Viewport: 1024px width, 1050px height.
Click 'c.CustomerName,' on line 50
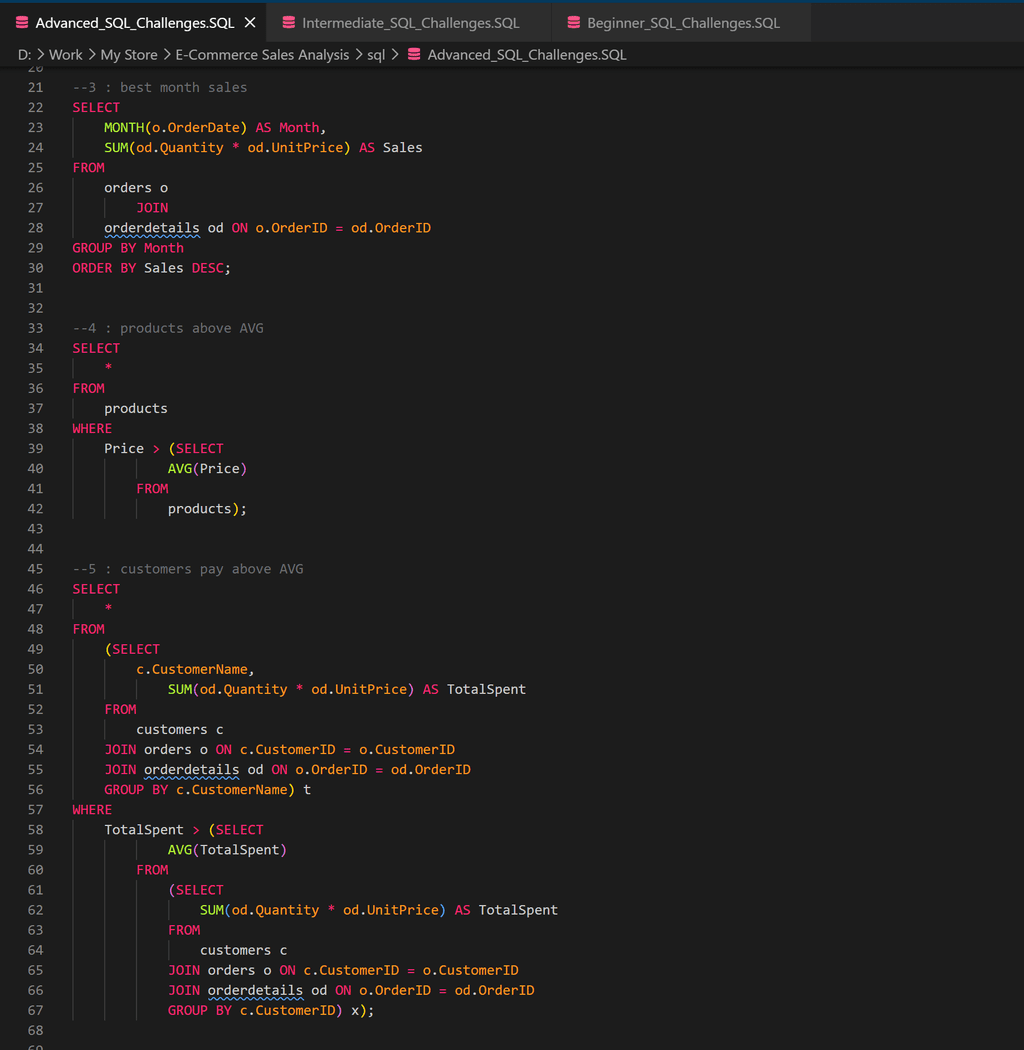(x=195, y=670)
